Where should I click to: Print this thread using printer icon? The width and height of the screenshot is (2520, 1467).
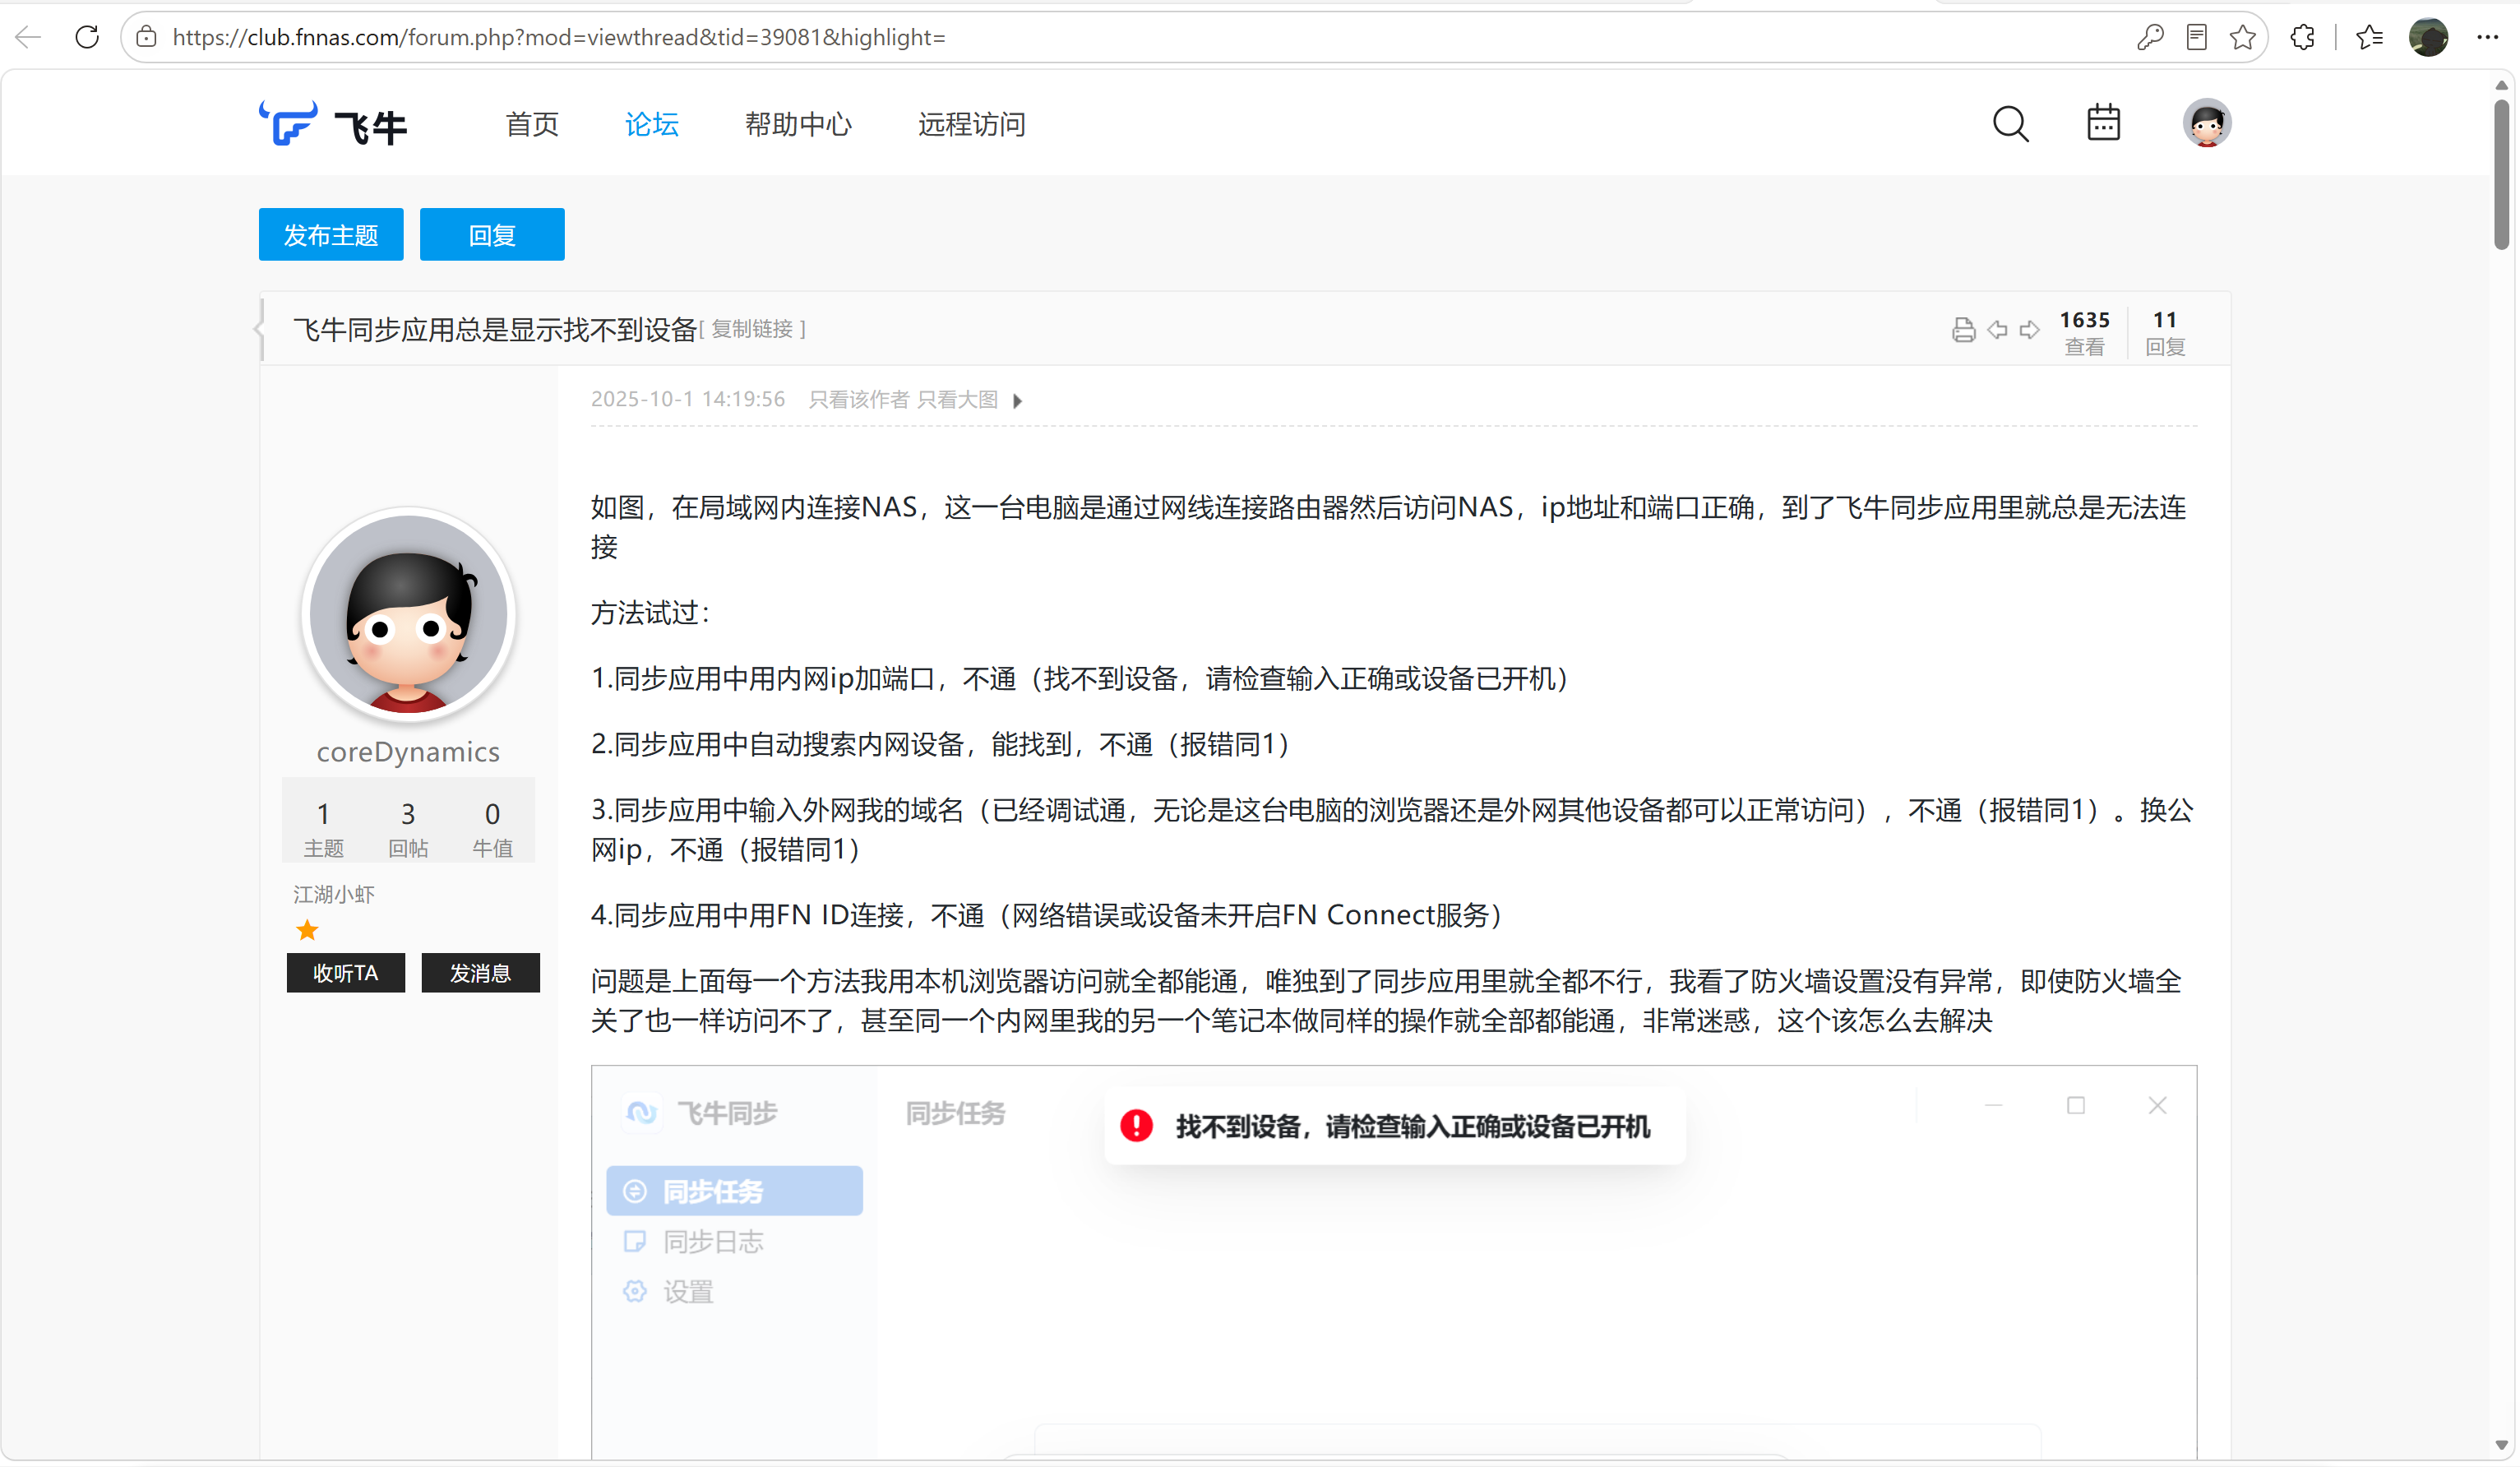[1963, 330]
